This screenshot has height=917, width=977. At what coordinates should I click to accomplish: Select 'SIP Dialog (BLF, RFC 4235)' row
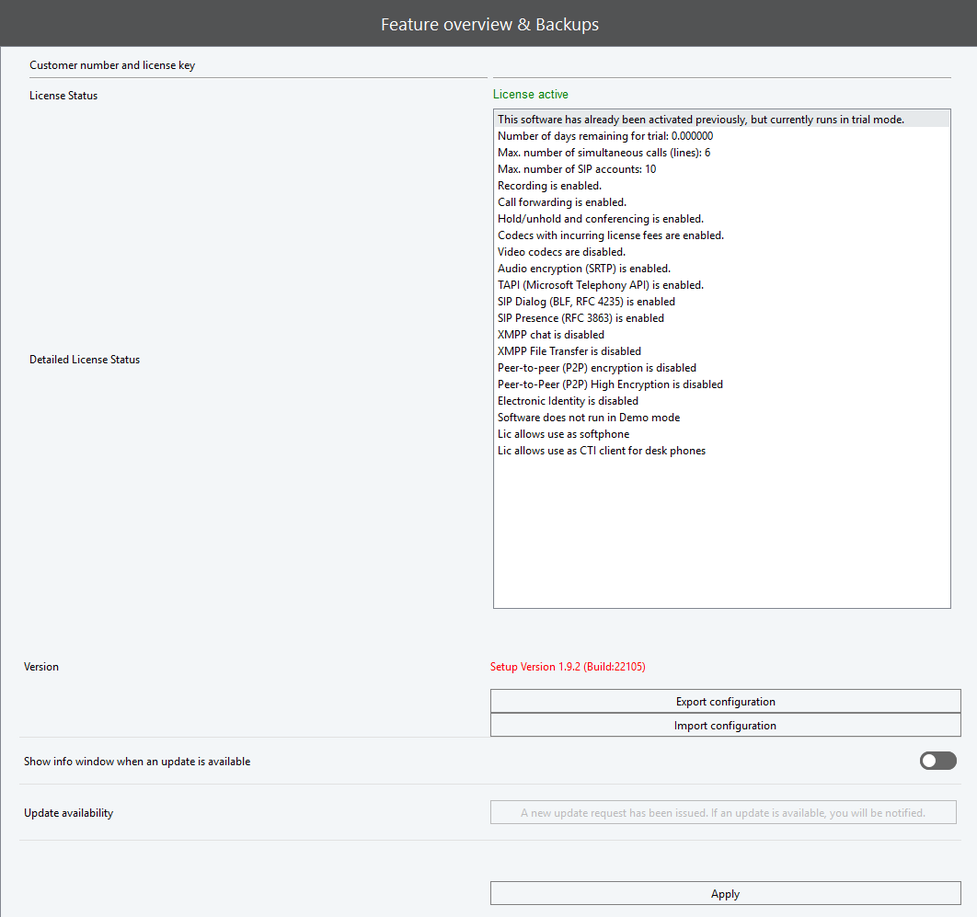click(722, 302)
